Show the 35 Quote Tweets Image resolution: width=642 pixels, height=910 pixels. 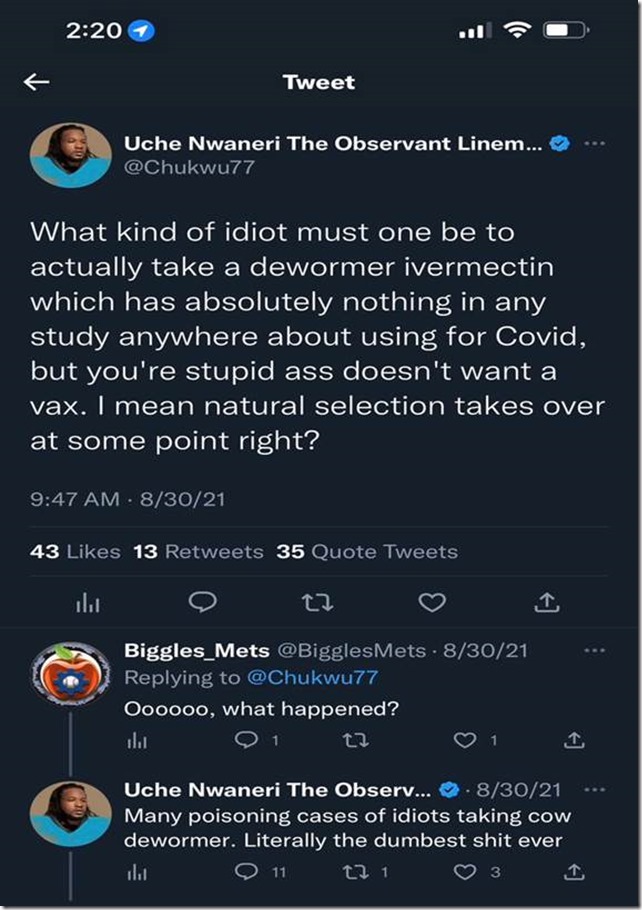click(x=367, y=551)
